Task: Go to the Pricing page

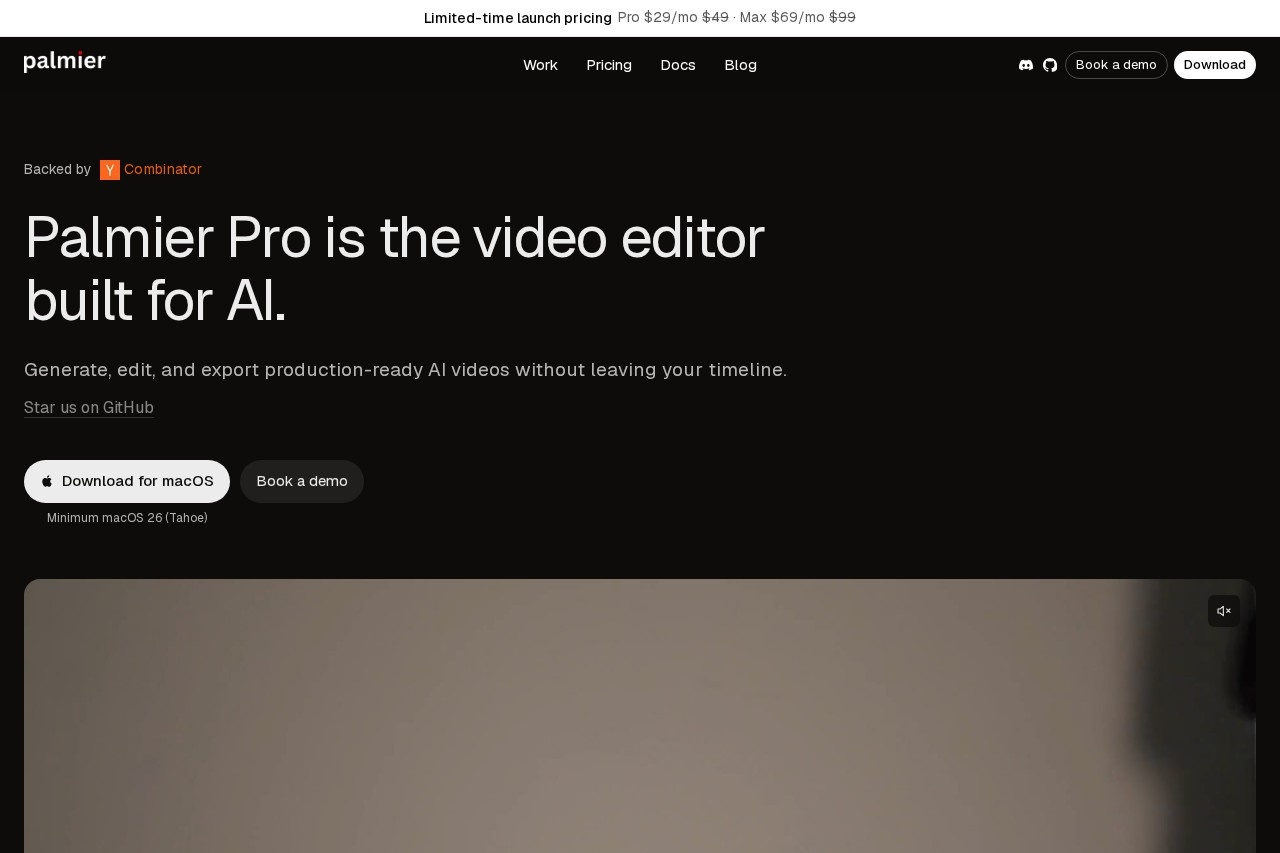Action: click(609, 65)
